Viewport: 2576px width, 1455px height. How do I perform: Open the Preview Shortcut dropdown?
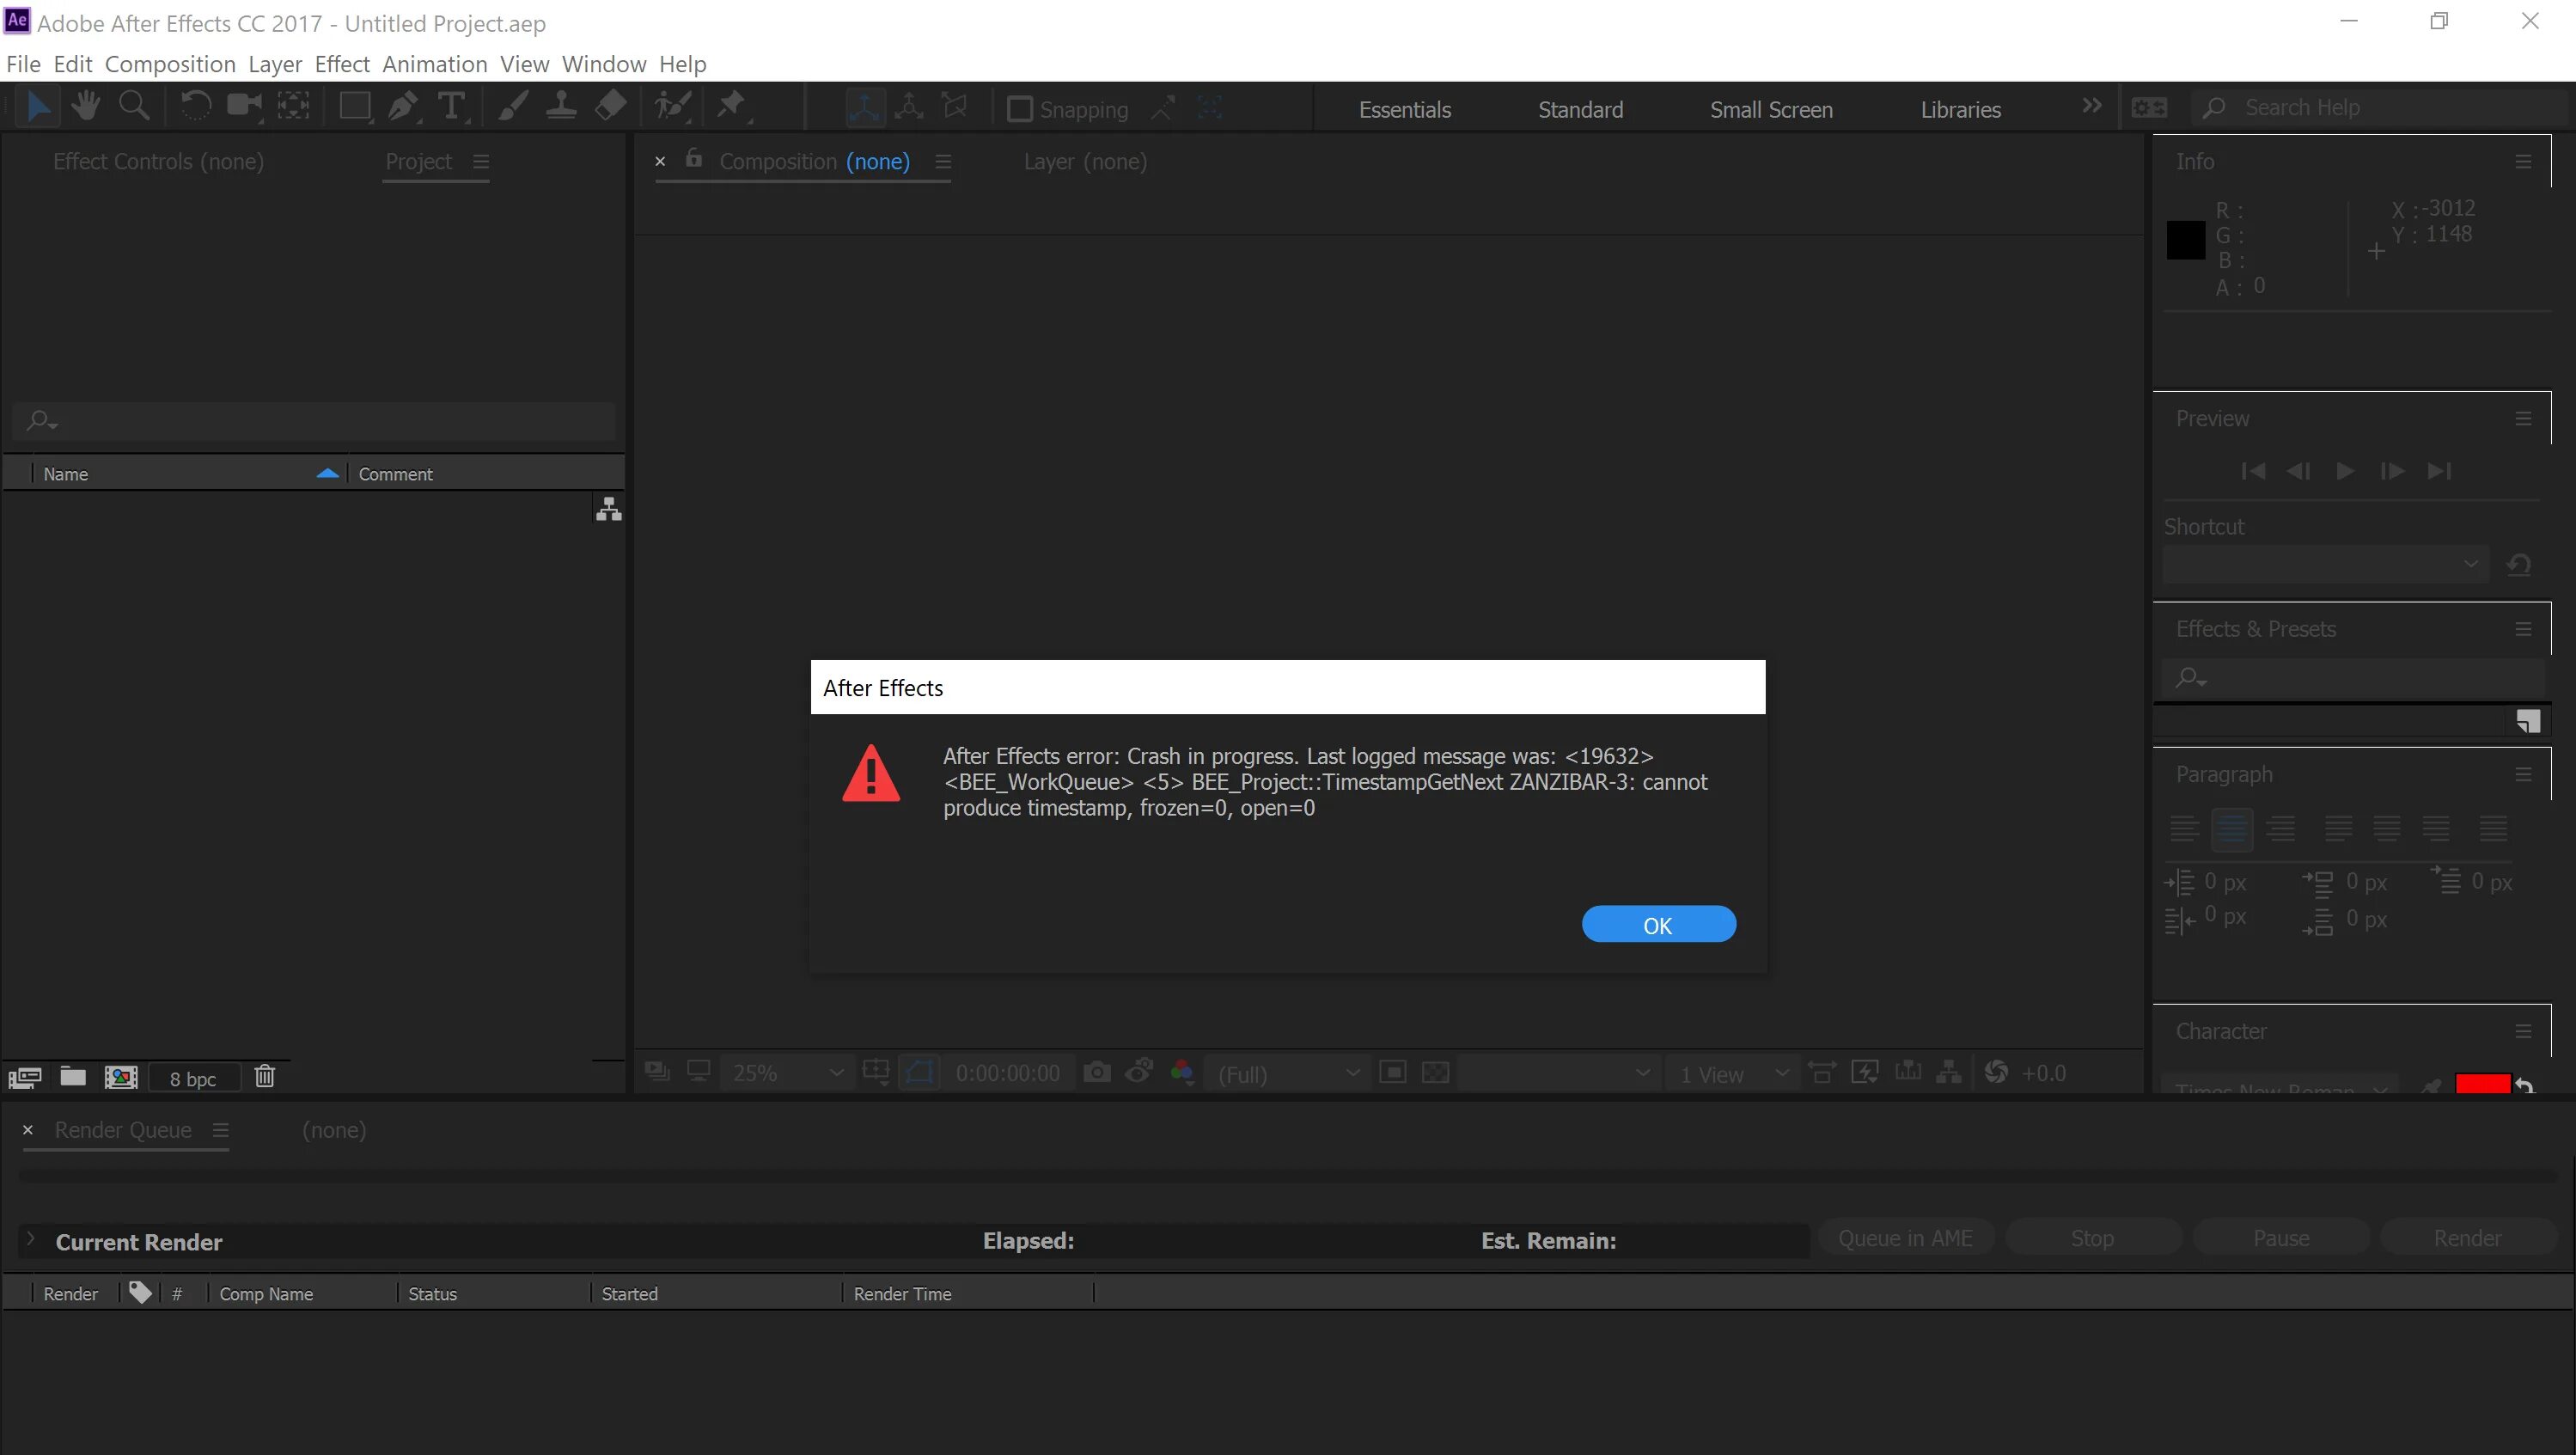(x=2325, y=564)
